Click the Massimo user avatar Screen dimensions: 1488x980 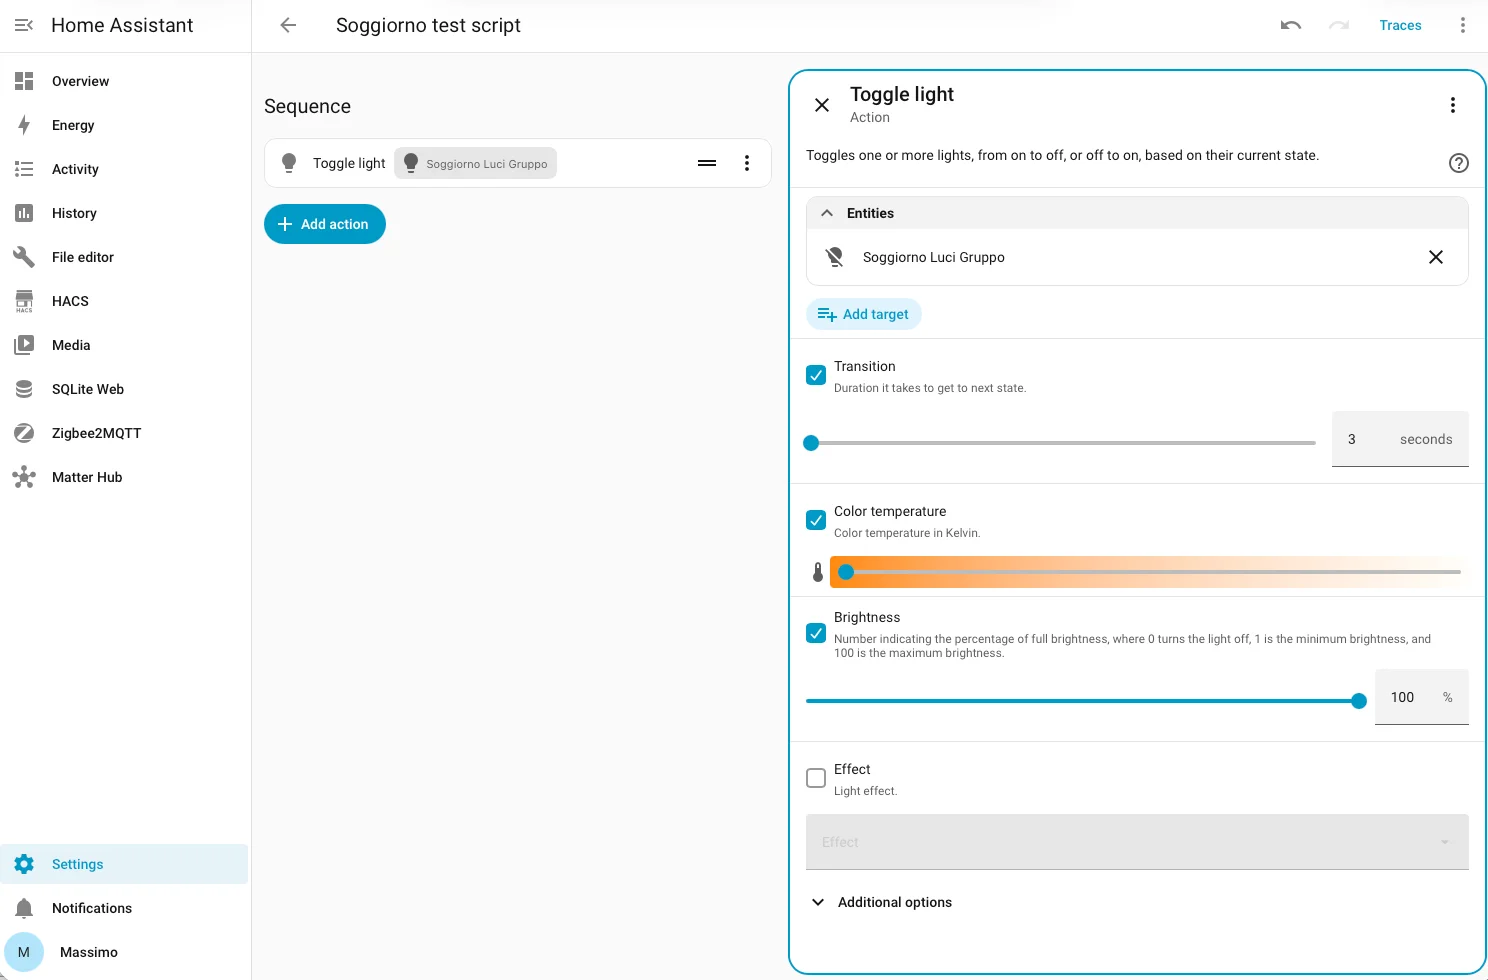[x=24, y=952]
